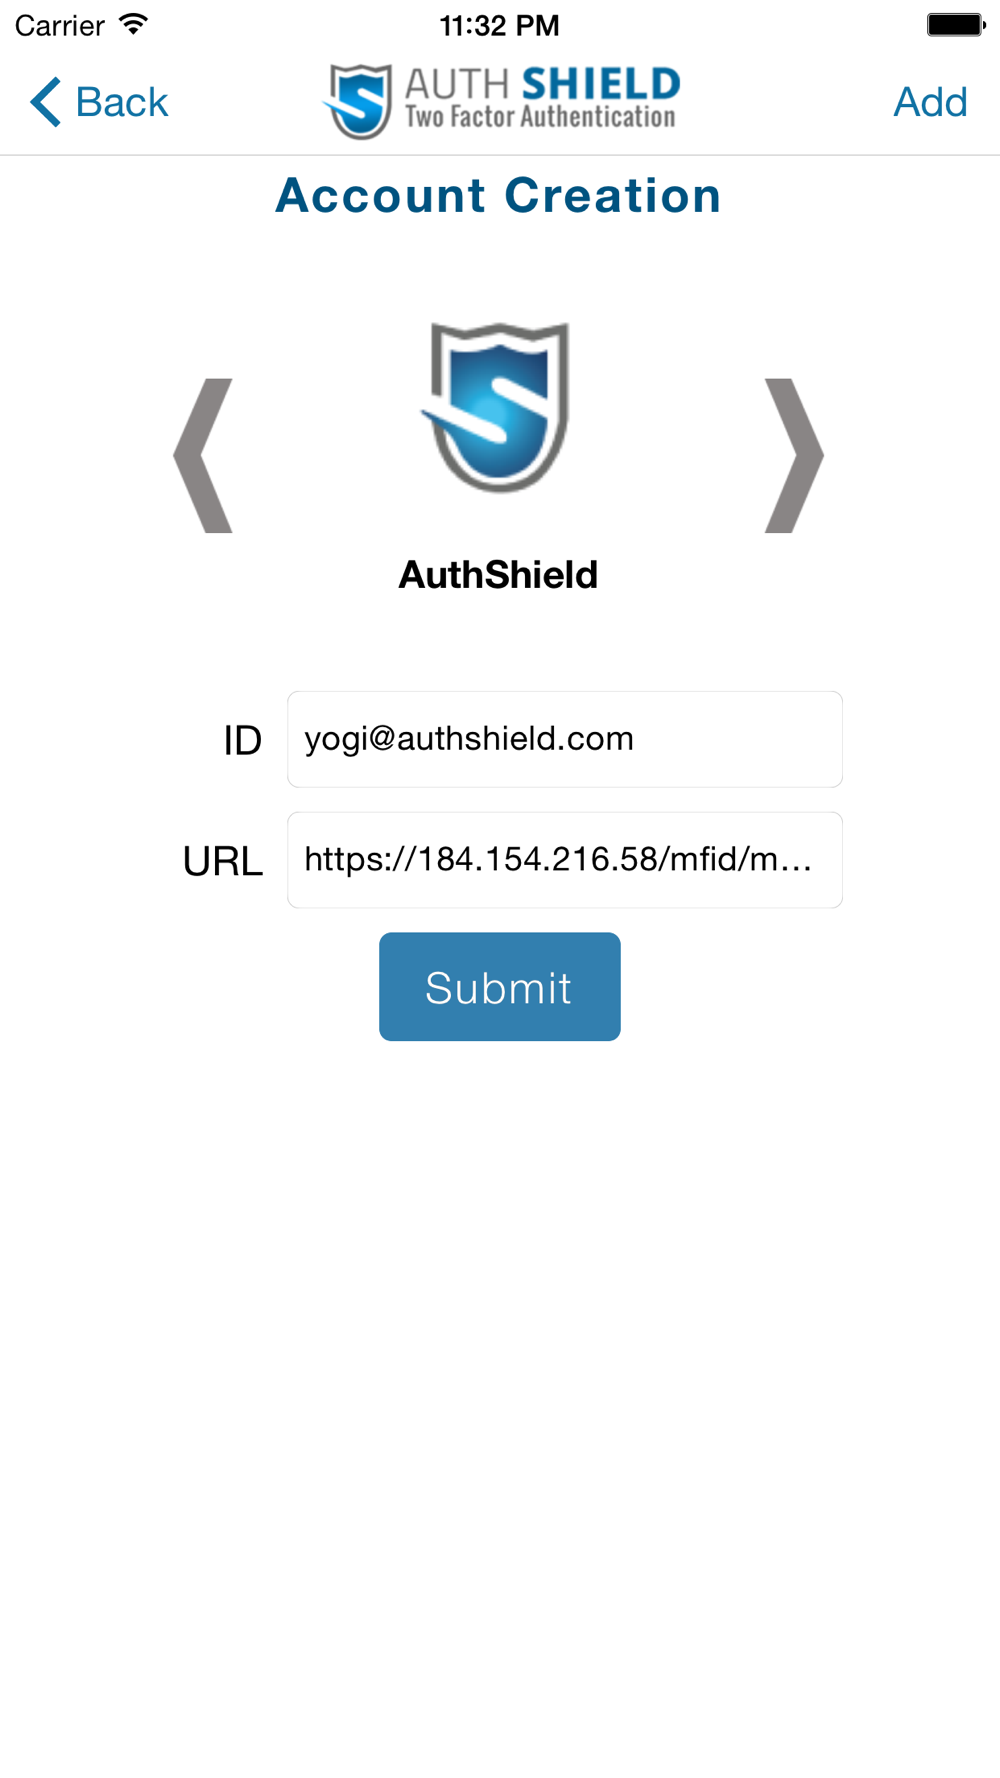Click the ID field label
The height and width of the screenshot is (1778, 1000).
tap(242, 741)
